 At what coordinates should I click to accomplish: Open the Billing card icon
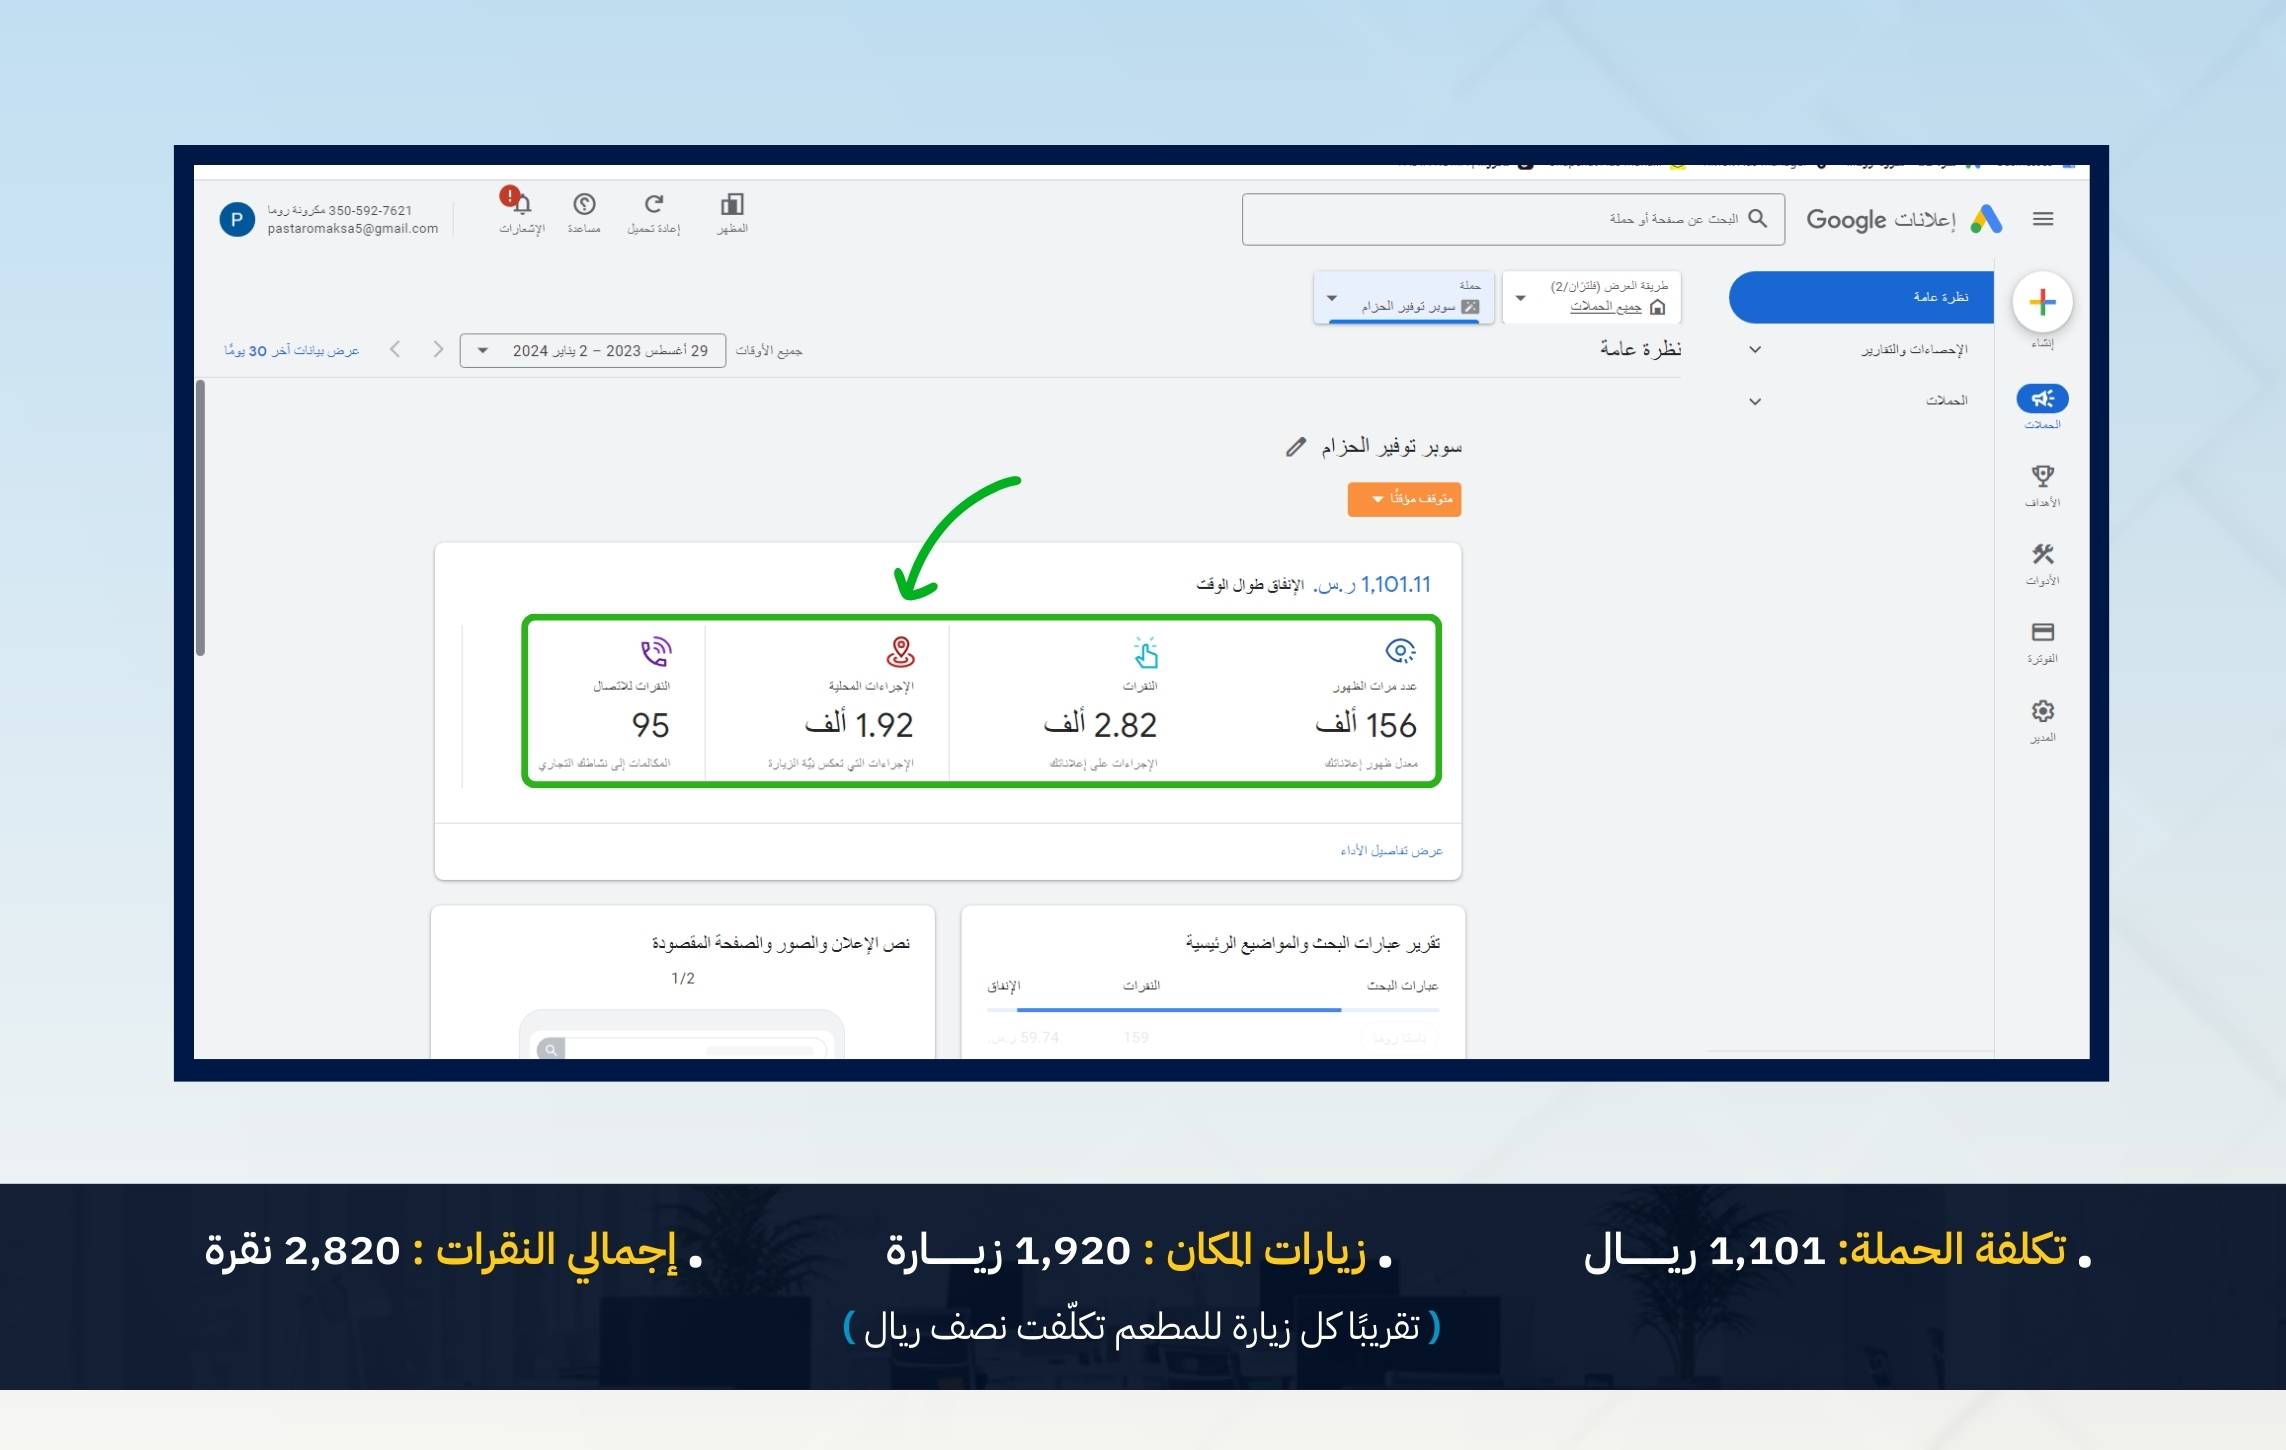point(2042,633)
